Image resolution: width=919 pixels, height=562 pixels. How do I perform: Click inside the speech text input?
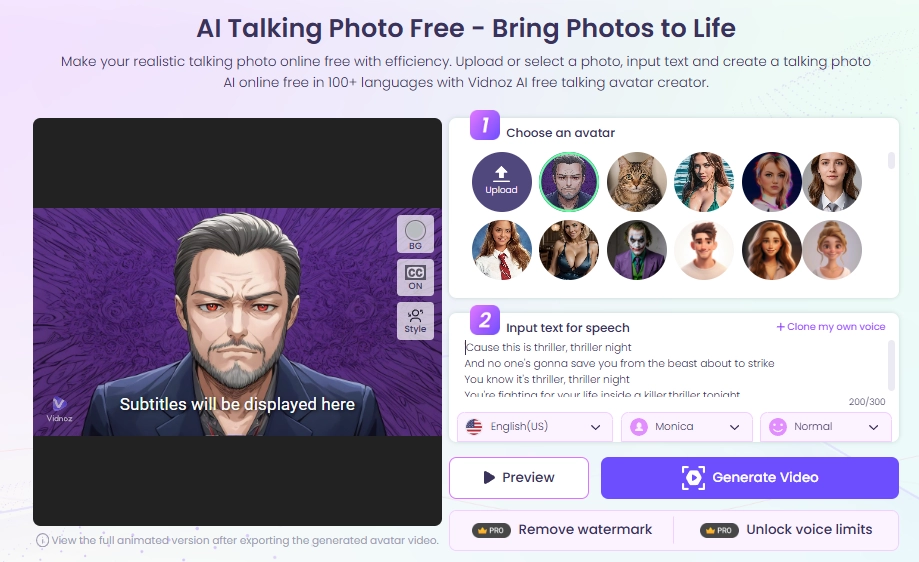674,369
